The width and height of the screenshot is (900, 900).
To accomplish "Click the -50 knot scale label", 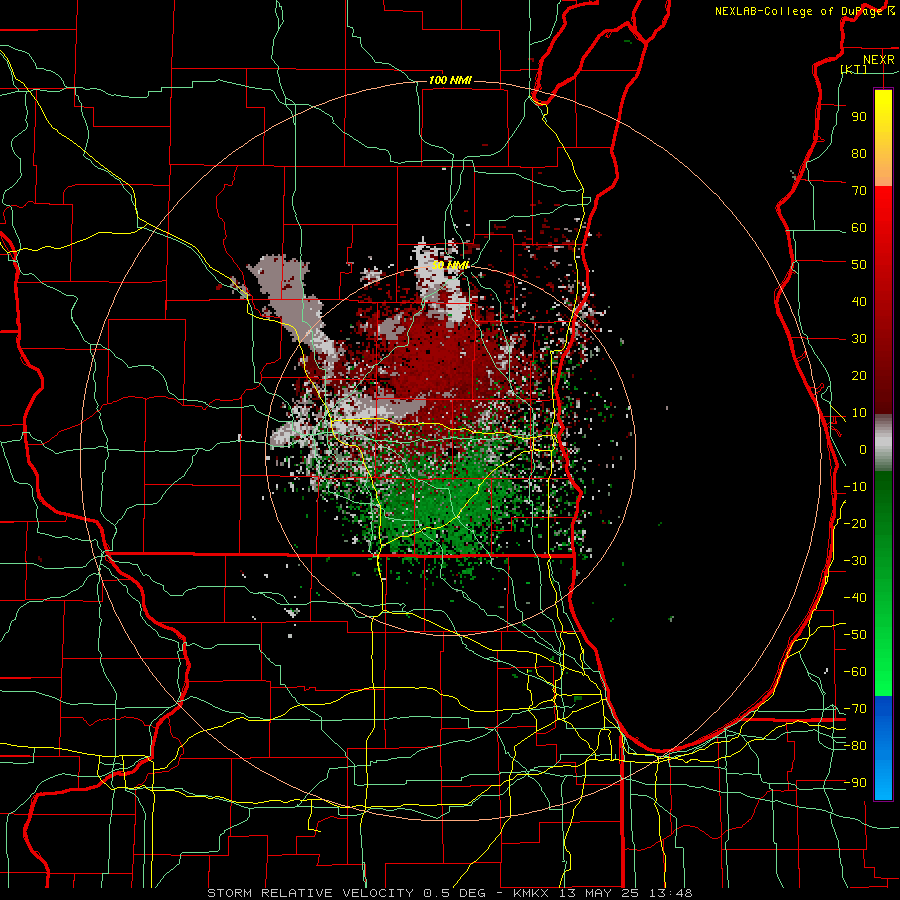I will point(855,635).
